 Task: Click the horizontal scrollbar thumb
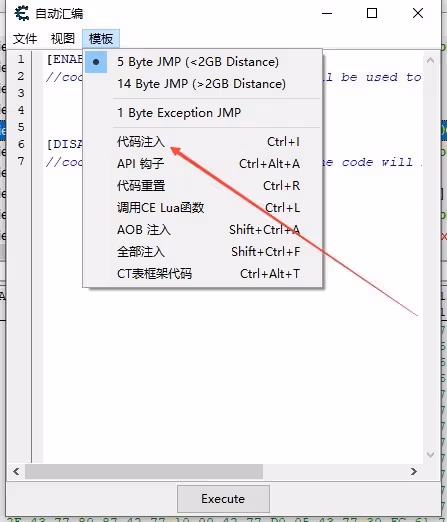click(144, 471)
